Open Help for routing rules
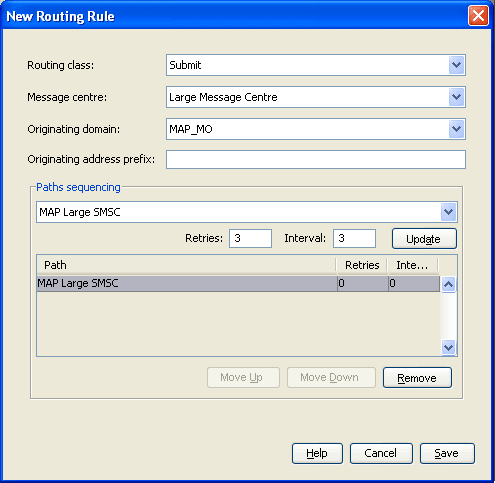Viewport: 495px width, 483px height. [x=317, y=453]
